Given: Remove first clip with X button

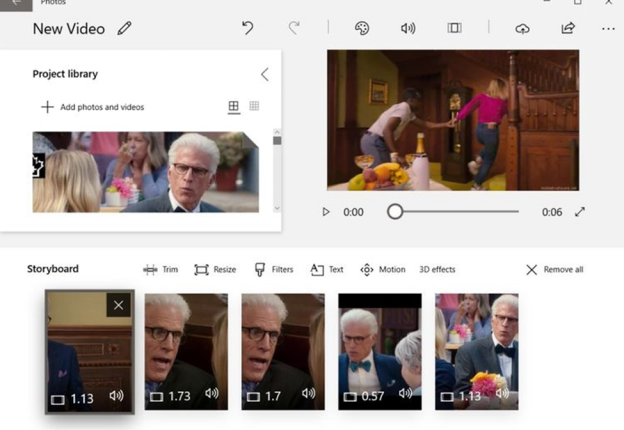Looking at the screenshot, I should (119, 305).
